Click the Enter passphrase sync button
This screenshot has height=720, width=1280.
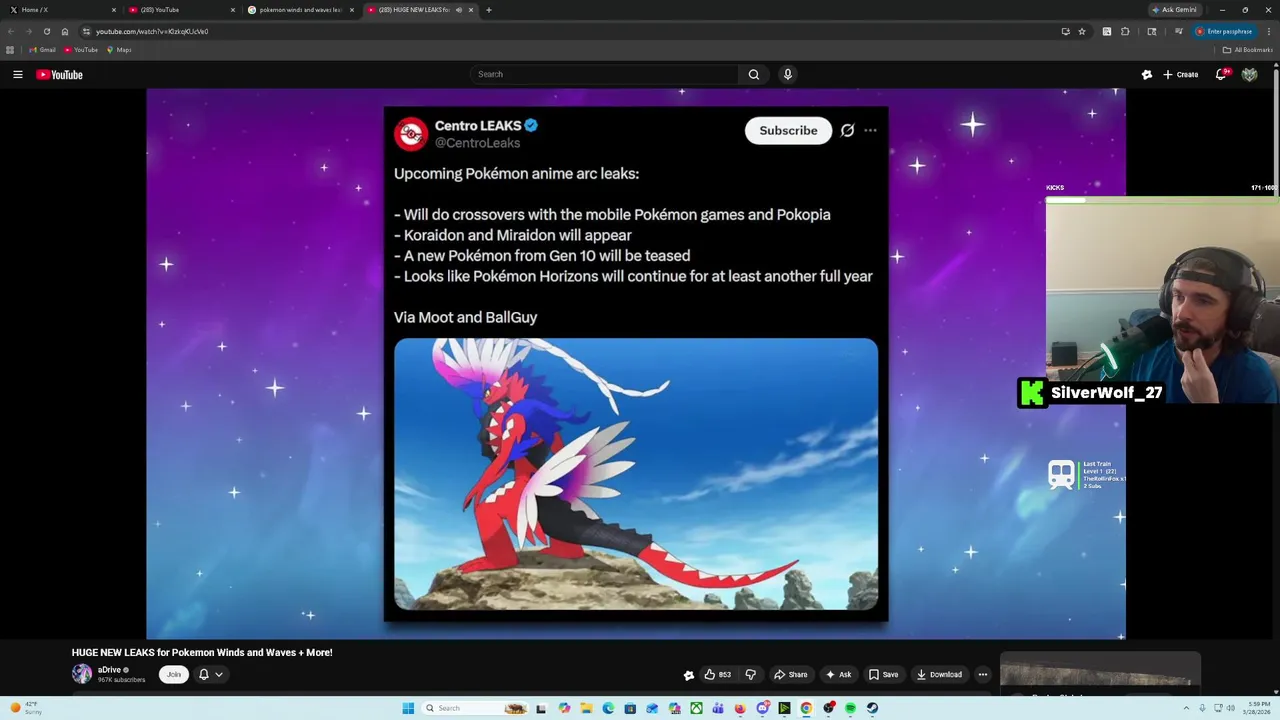tap(1224, 31)
